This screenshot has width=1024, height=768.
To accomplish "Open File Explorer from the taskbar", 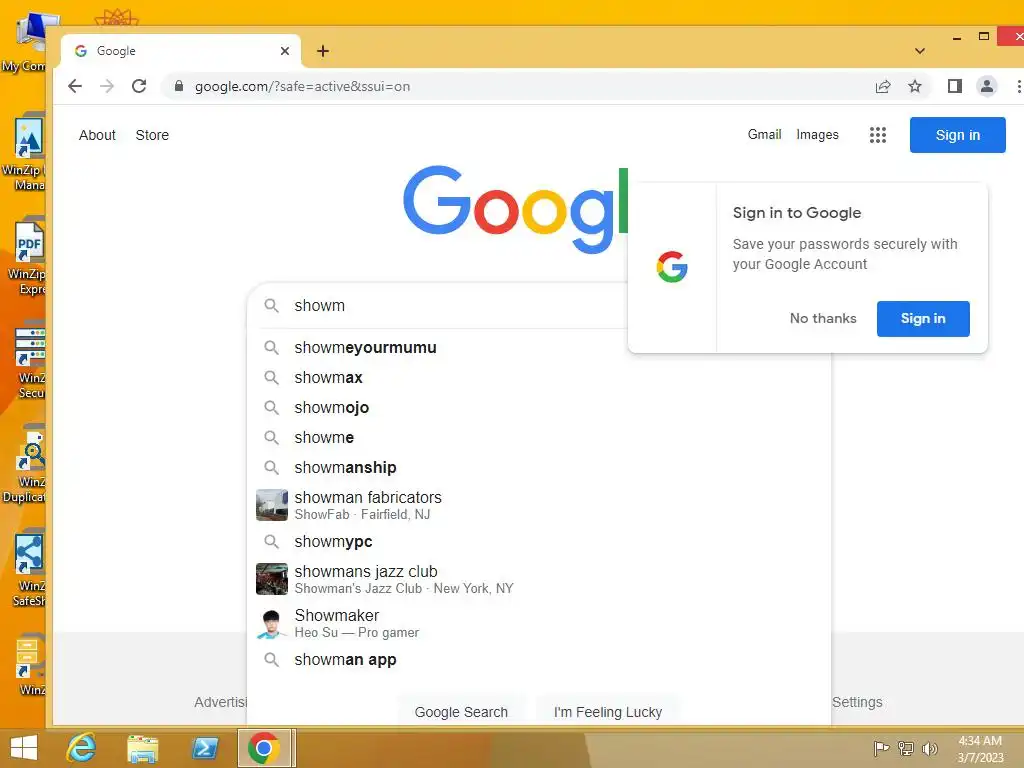I will [143, 748].
